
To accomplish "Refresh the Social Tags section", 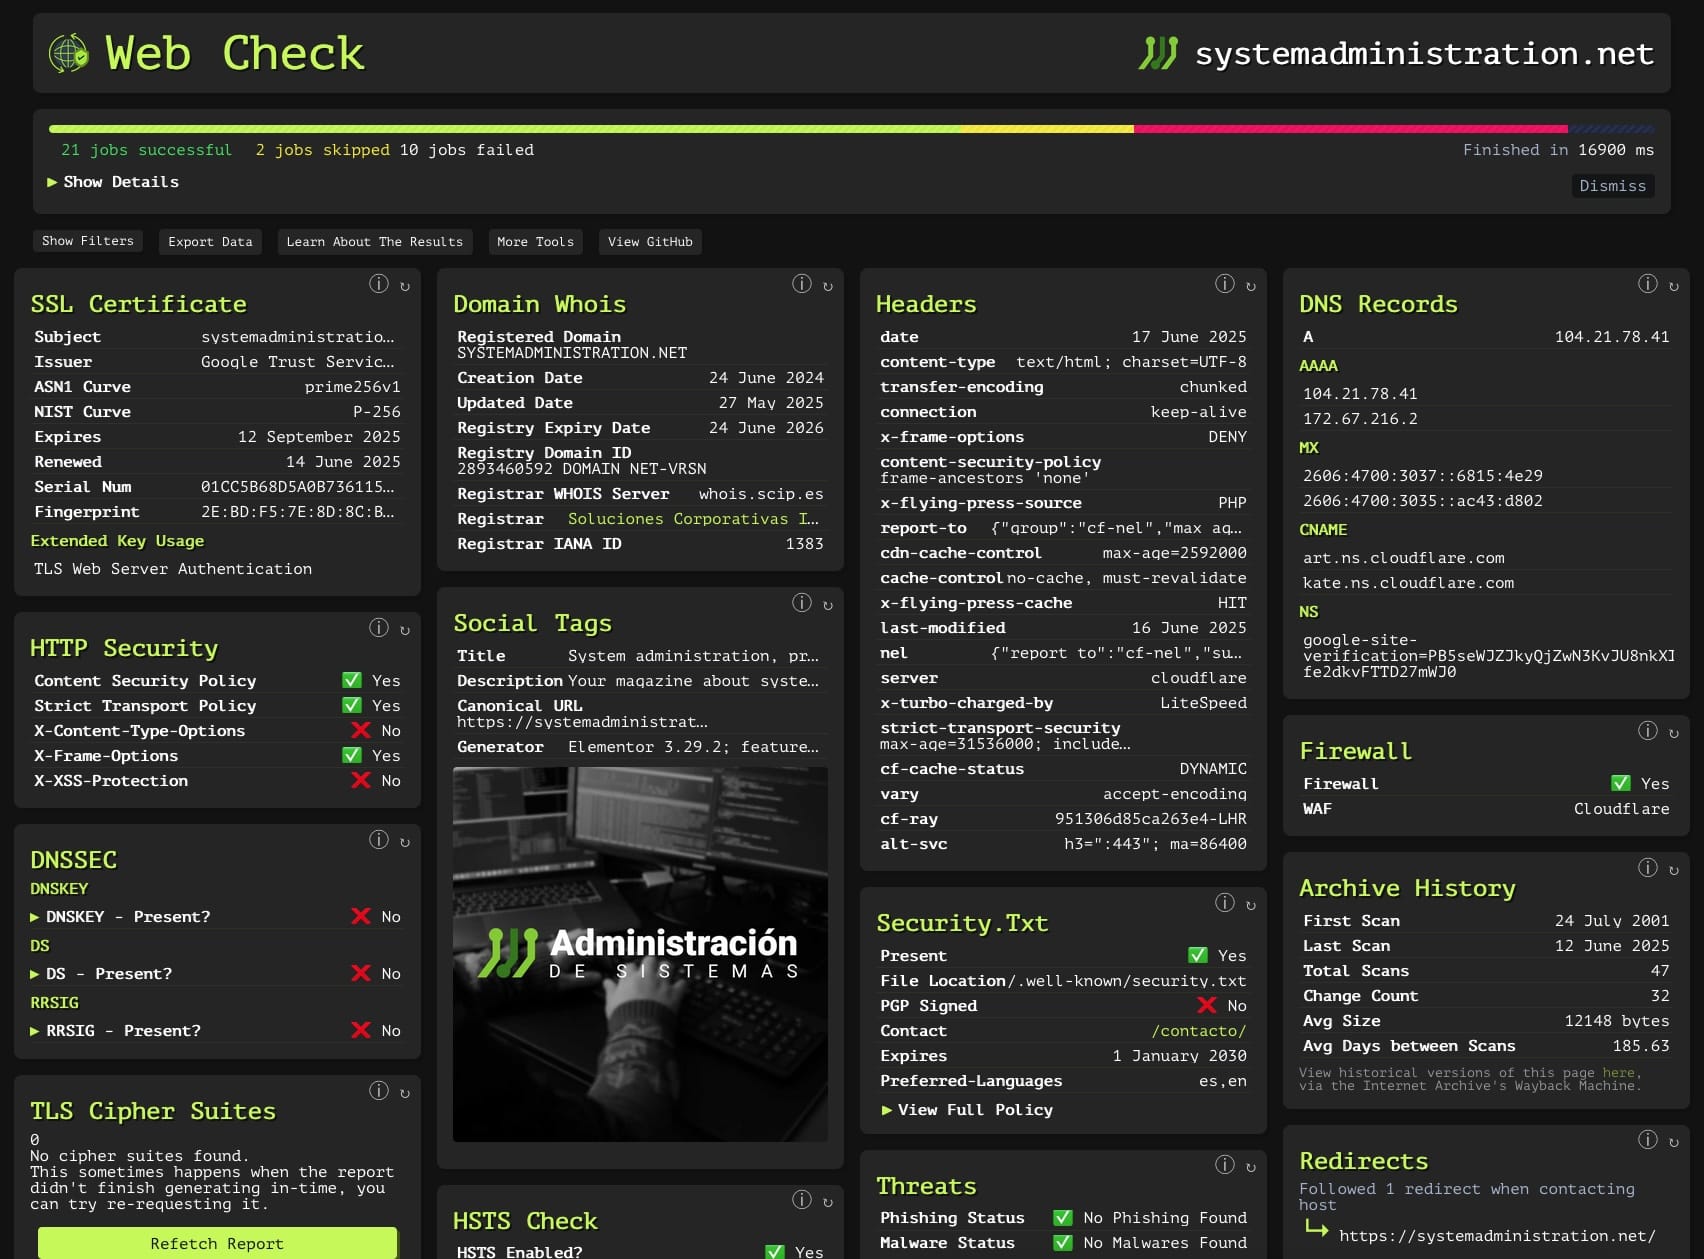I will click(827, 603).
